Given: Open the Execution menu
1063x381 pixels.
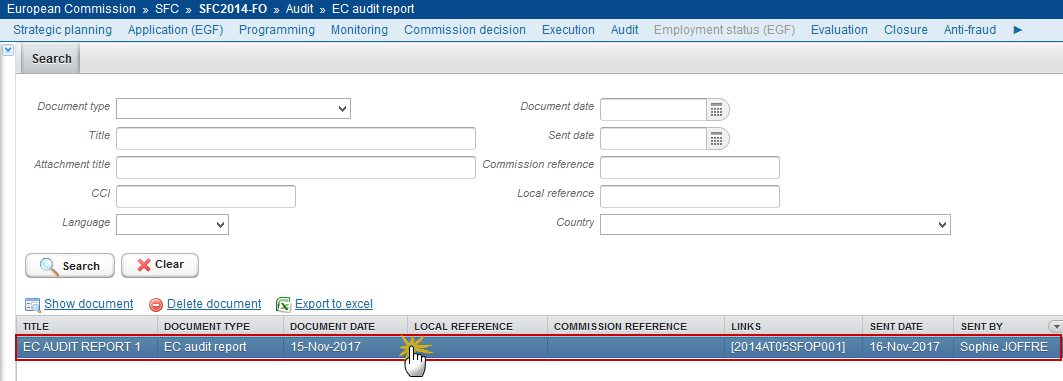Looking at the screenshot, I should click(568, 30).
